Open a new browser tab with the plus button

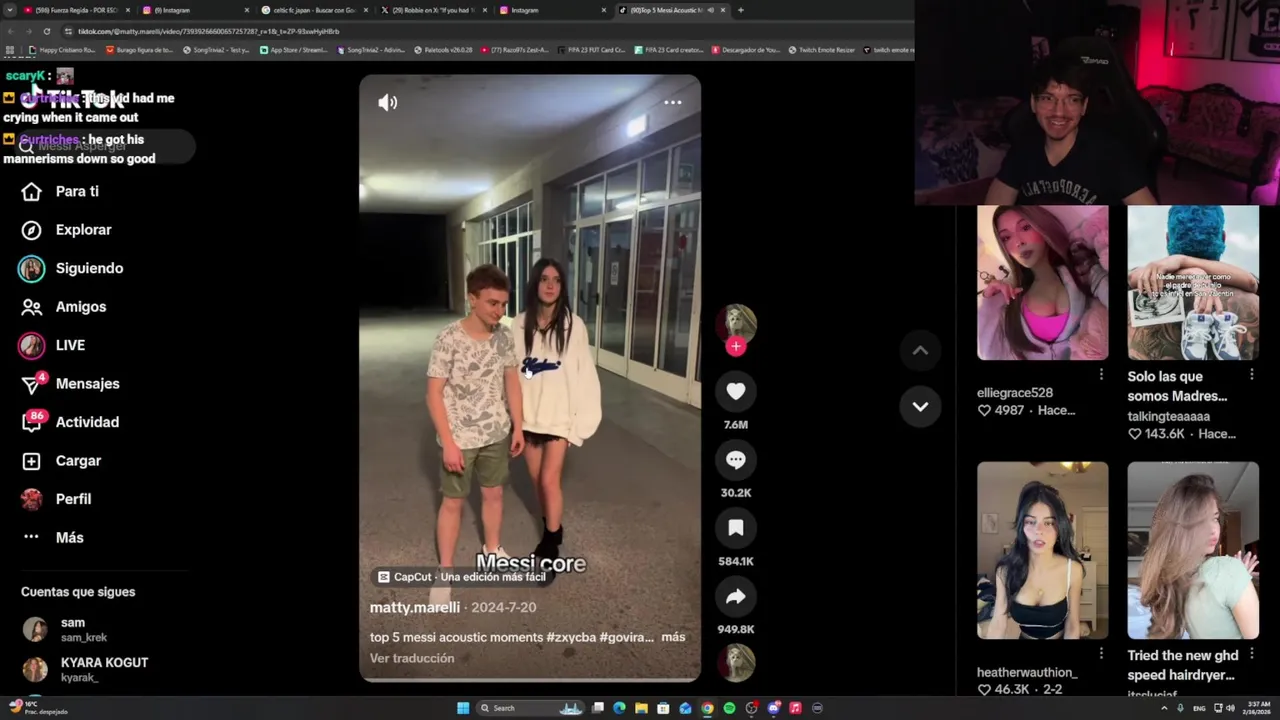[x=740, y=10]
